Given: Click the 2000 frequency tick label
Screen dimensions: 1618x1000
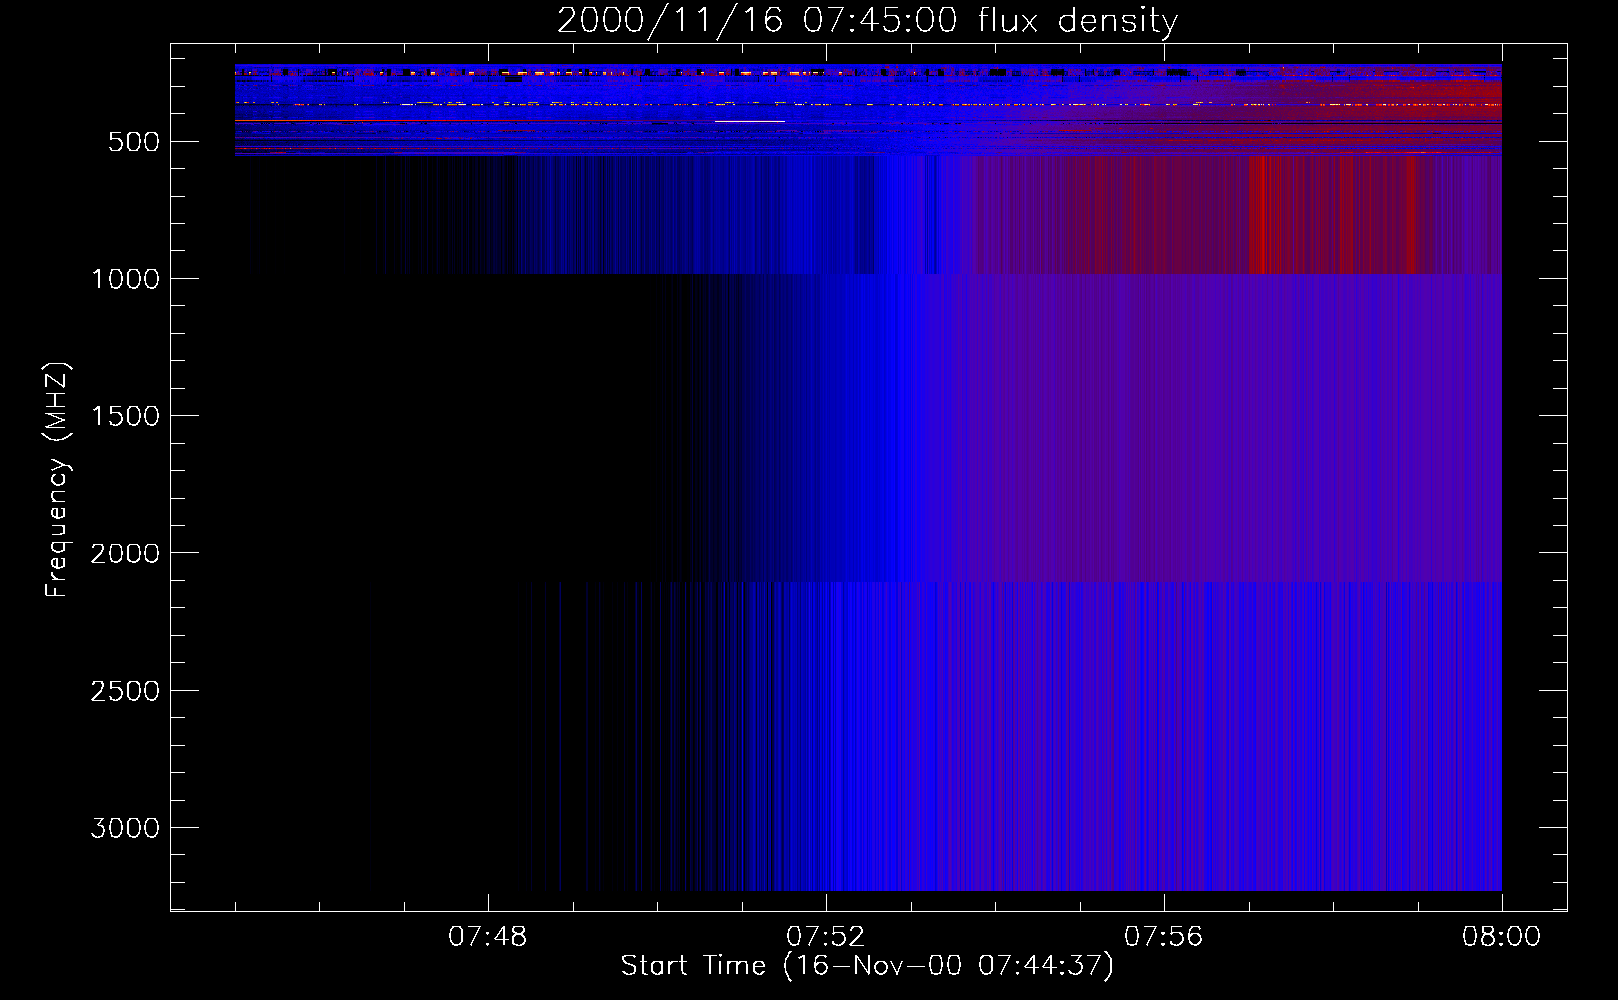Looking at the screenshot, I should coord(125,553).
